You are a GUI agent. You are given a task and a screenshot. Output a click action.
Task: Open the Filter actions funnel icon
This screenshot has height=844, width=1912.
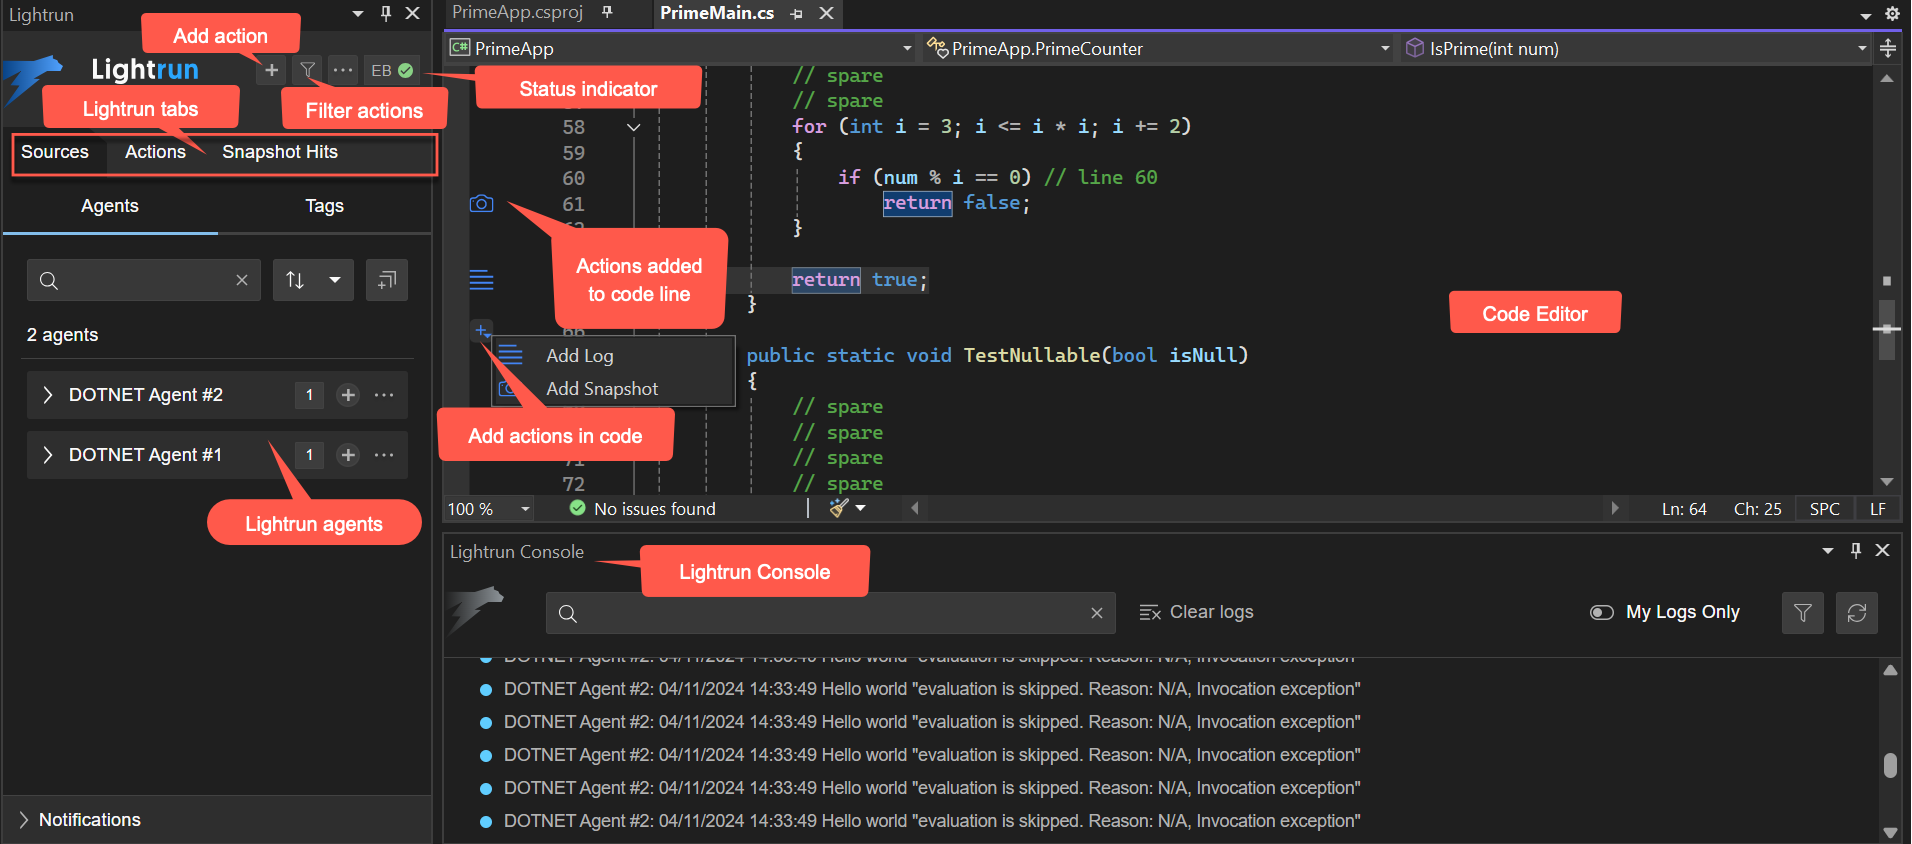coord(308,70)
